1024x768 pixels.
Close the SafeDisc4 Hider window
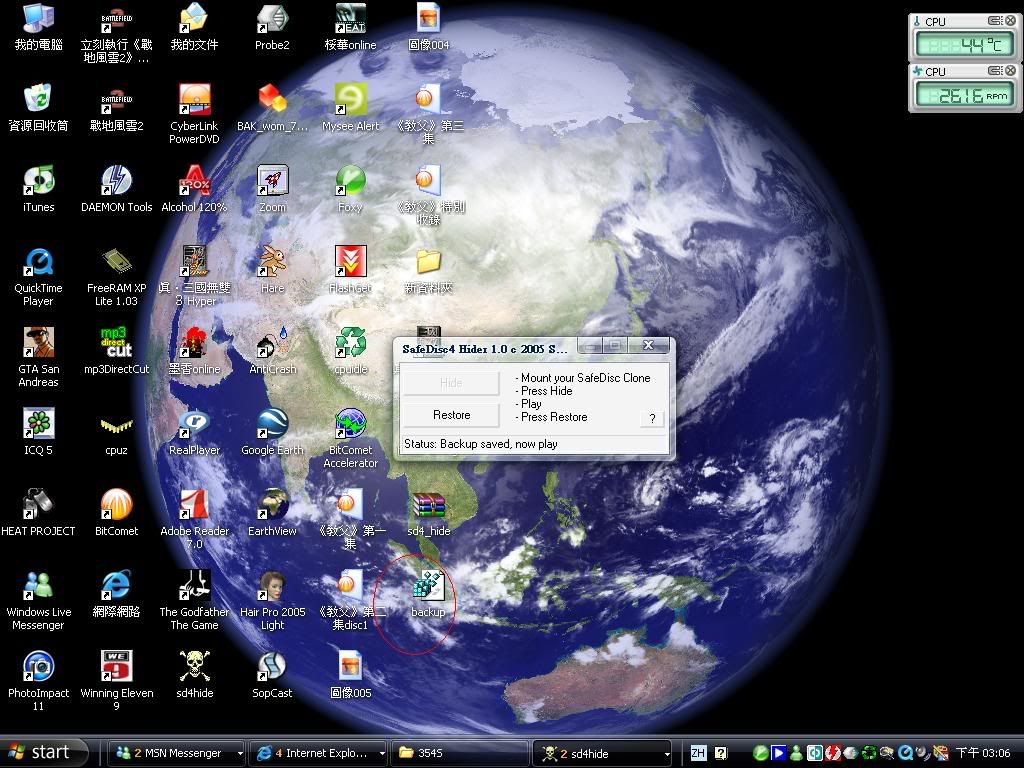coord(648,345)
